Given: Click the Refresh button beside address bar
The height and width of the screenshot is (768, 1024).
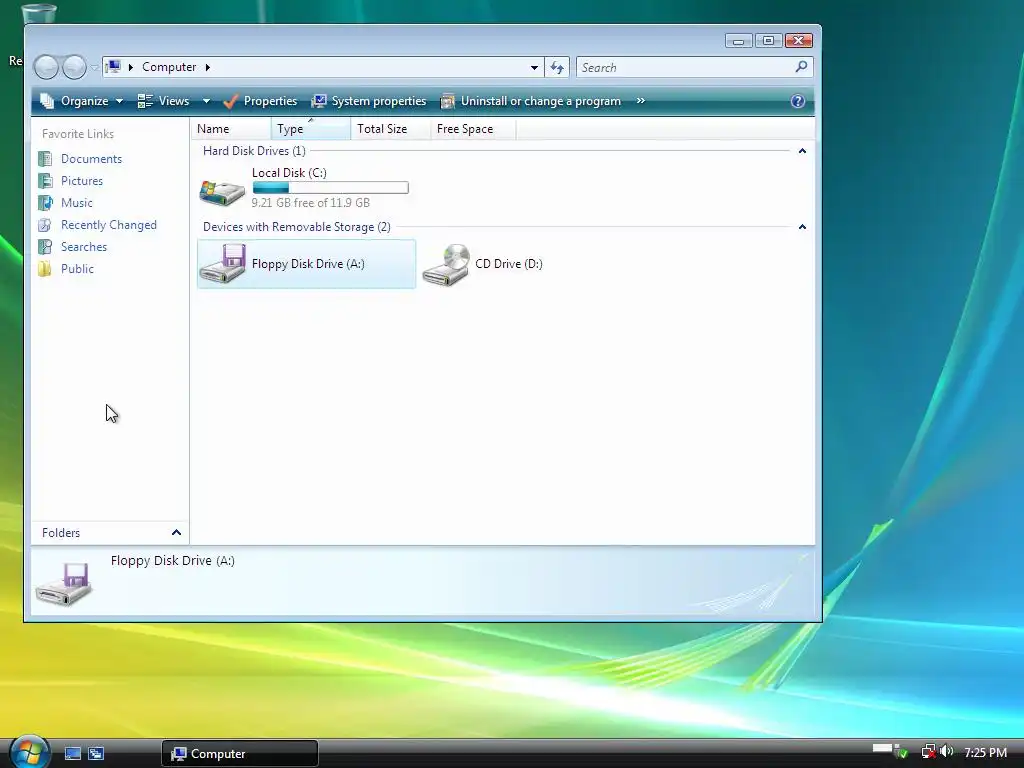Looking at the screenshot, I should [557, 67].
